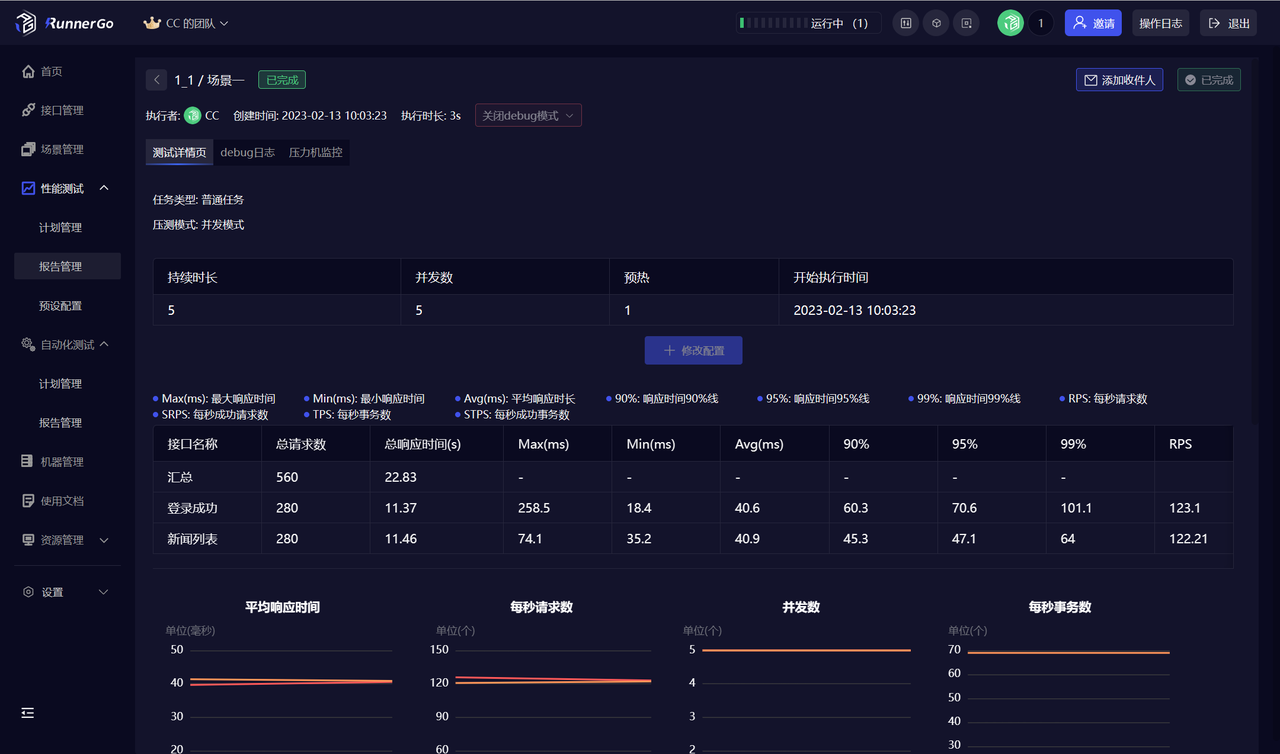The width and height of the screenshot is (1280, 754).
Task: Open the CC 的团队 team dropdown
Action: click(x=187, y=23)
